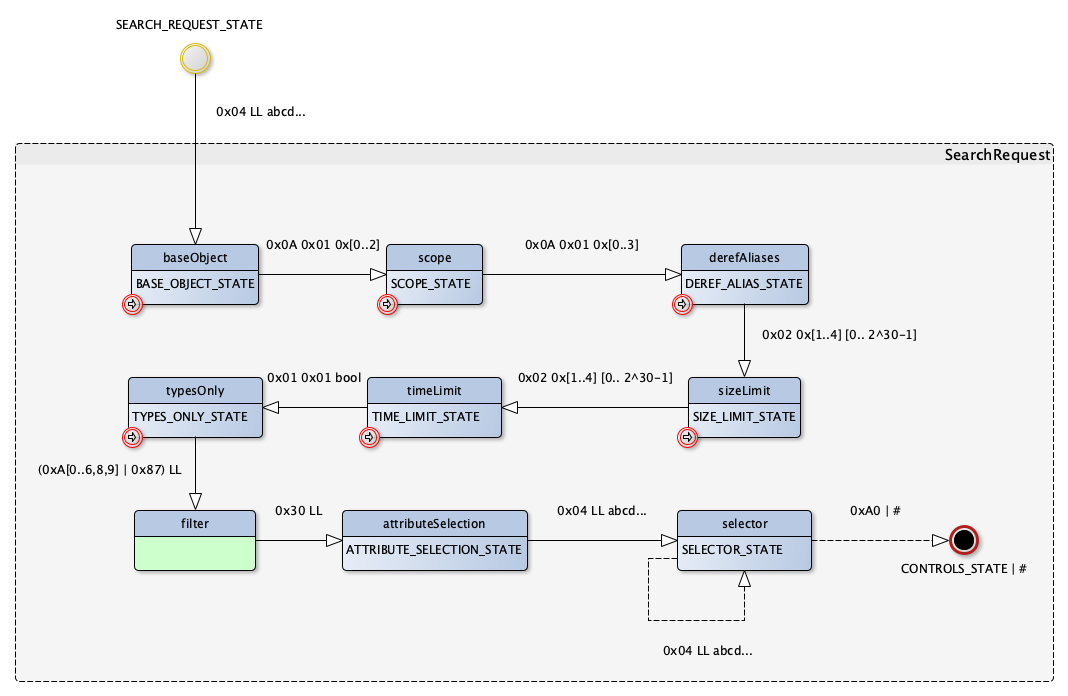Select the '0xA0 | #' transition label
Image resolution: width=1068 pixels, height=696 pixels.
click(x=876, y=511)
